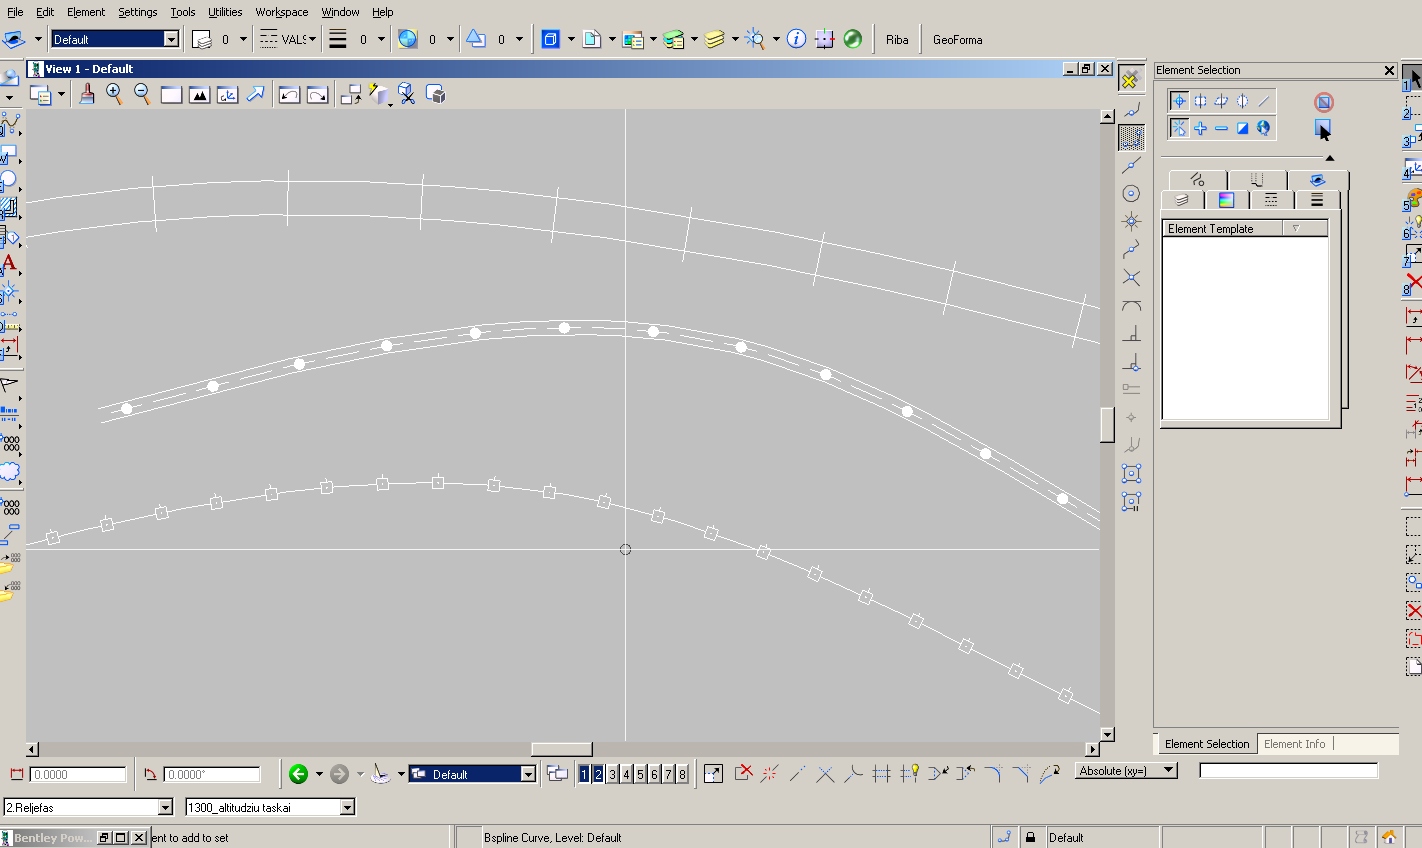Select the Zoom In view tool
Screen dimensions: 1422x848
pos(114,94)
